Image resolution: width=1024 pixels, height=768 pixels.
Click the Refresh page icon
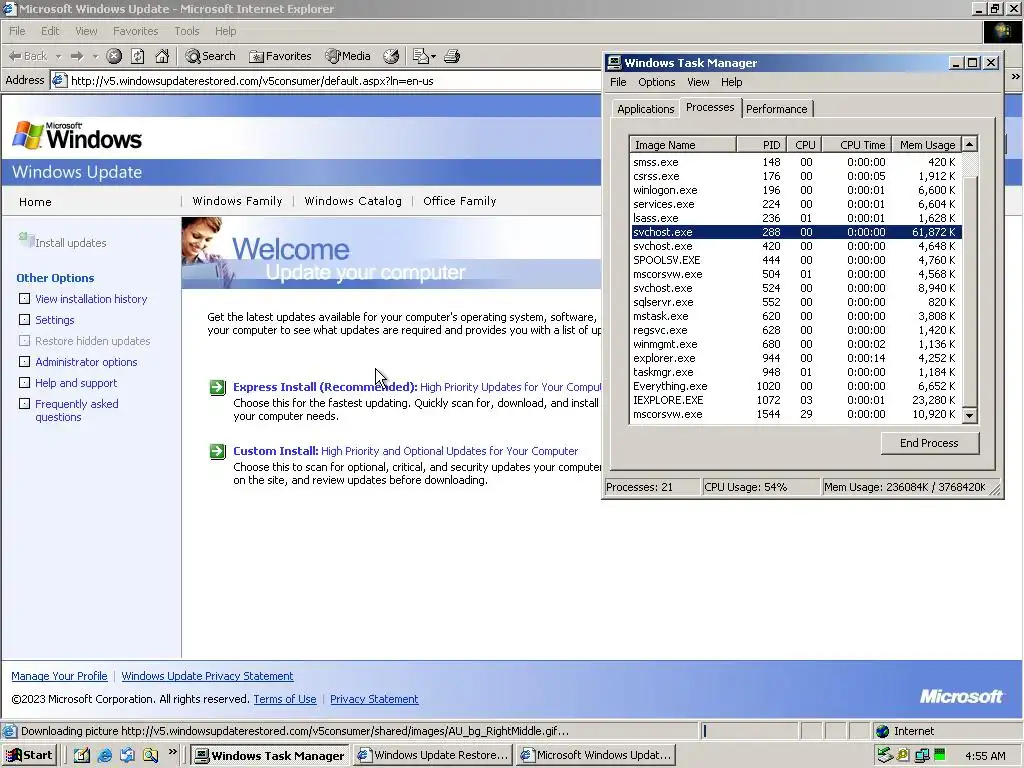click(138, 56)
